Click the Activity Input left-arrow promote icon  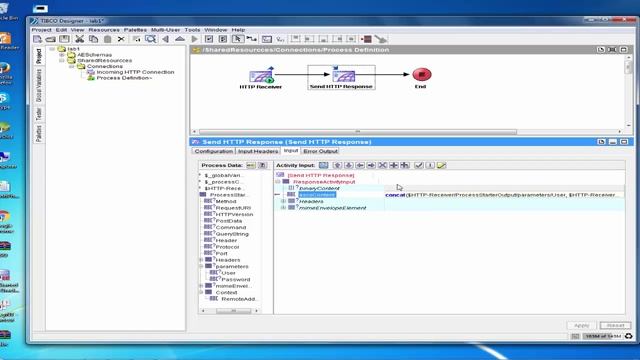(360, 165)
